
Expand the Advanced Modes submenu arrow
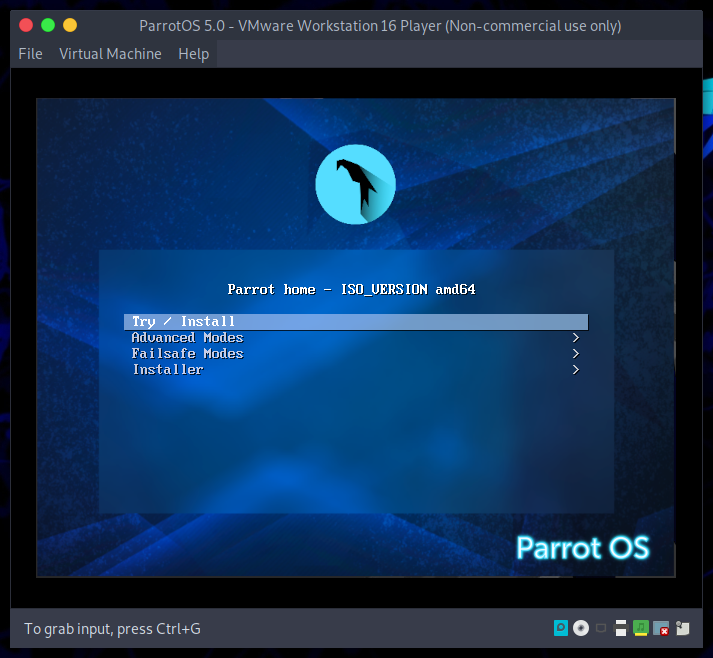click(576, 338)
